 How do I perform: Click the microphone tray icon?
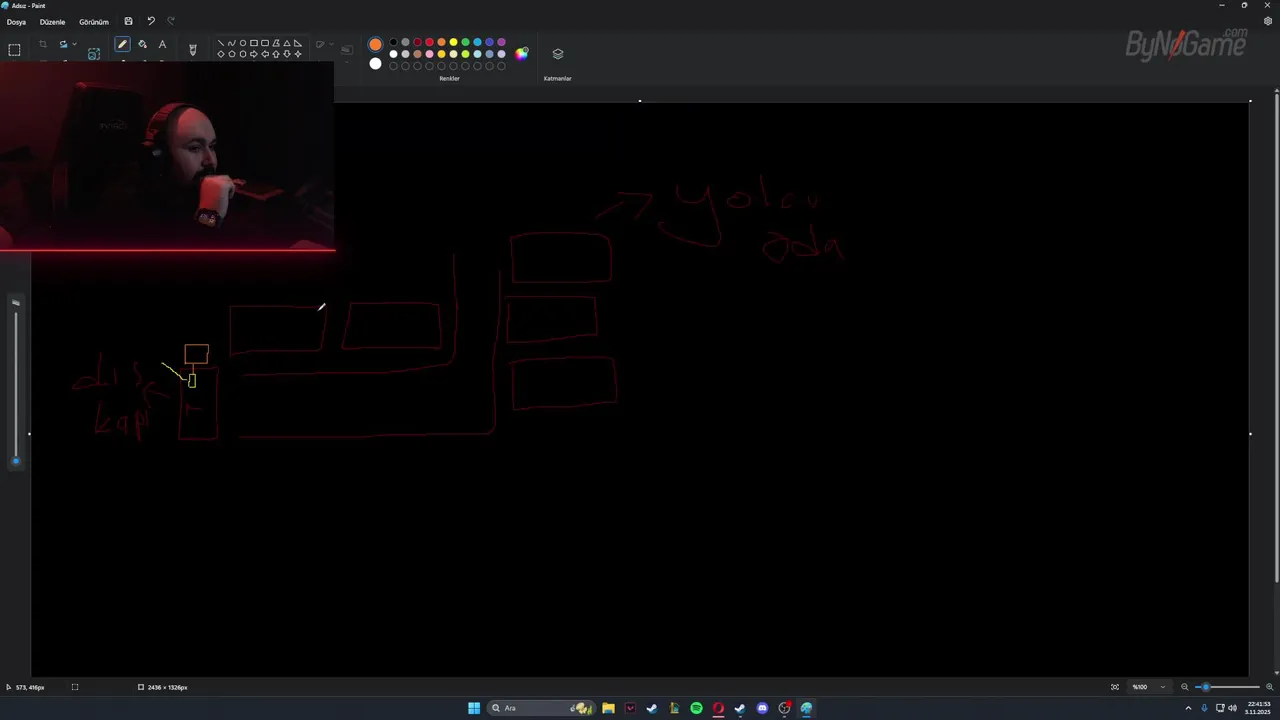pyautogui.click(x=1204, y=708)
